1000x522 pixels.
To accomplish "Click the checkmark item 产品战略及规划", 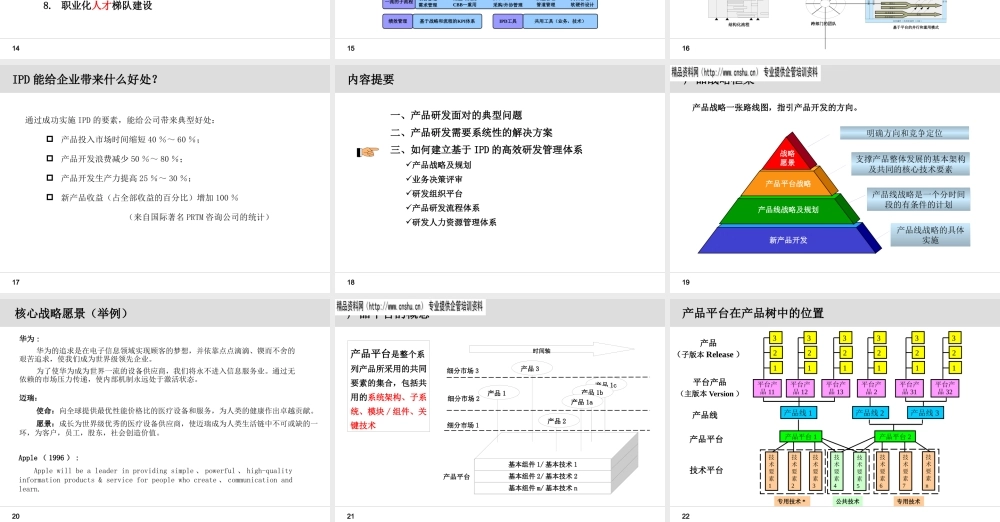I will [x=438, y=165].
